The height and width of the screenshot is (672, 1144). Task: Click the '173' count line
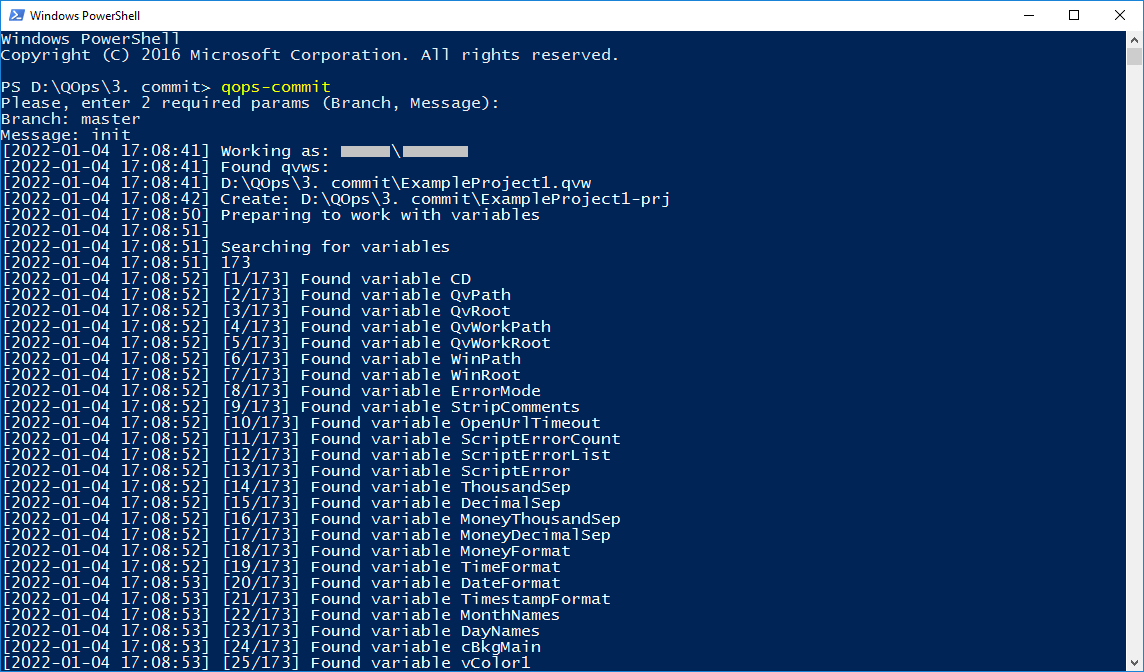pyautogui.click(x=126, y=263)
